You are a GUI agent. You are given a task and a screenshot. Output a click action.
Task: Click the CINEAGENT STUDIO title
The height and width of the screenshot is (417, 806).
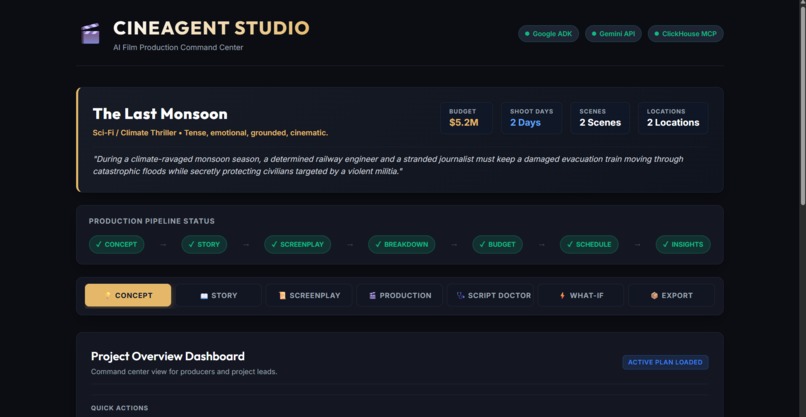(211, 28)
